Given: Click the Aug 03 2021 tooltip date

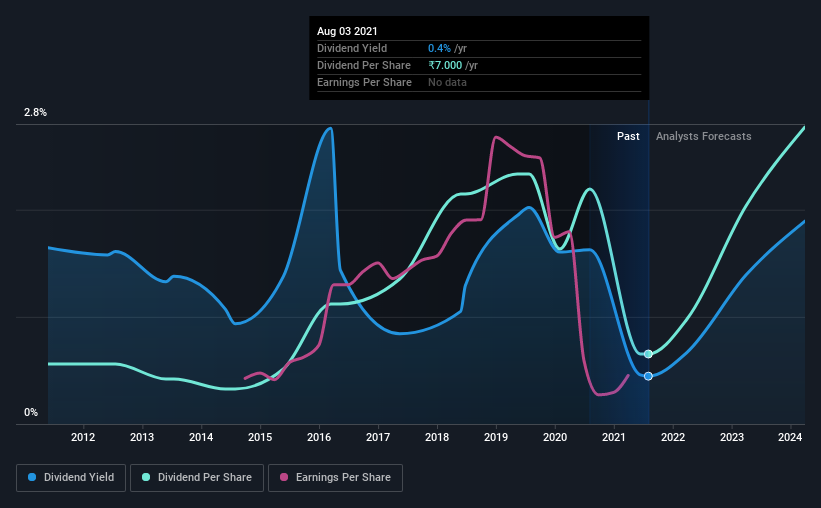Looking at the screenshot, I should point(347,31).
